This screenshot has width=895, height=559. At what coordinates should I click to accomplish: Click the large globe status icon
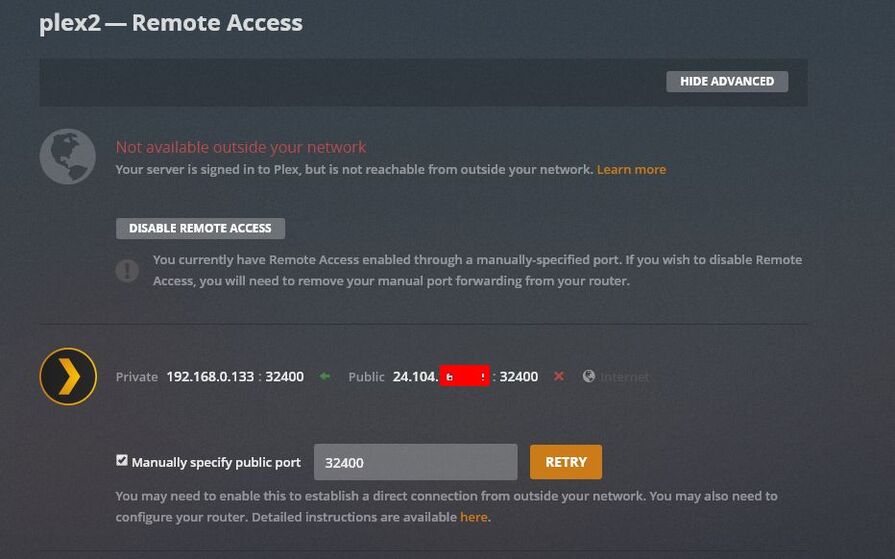pyautogui.click(x=68, y=156)
